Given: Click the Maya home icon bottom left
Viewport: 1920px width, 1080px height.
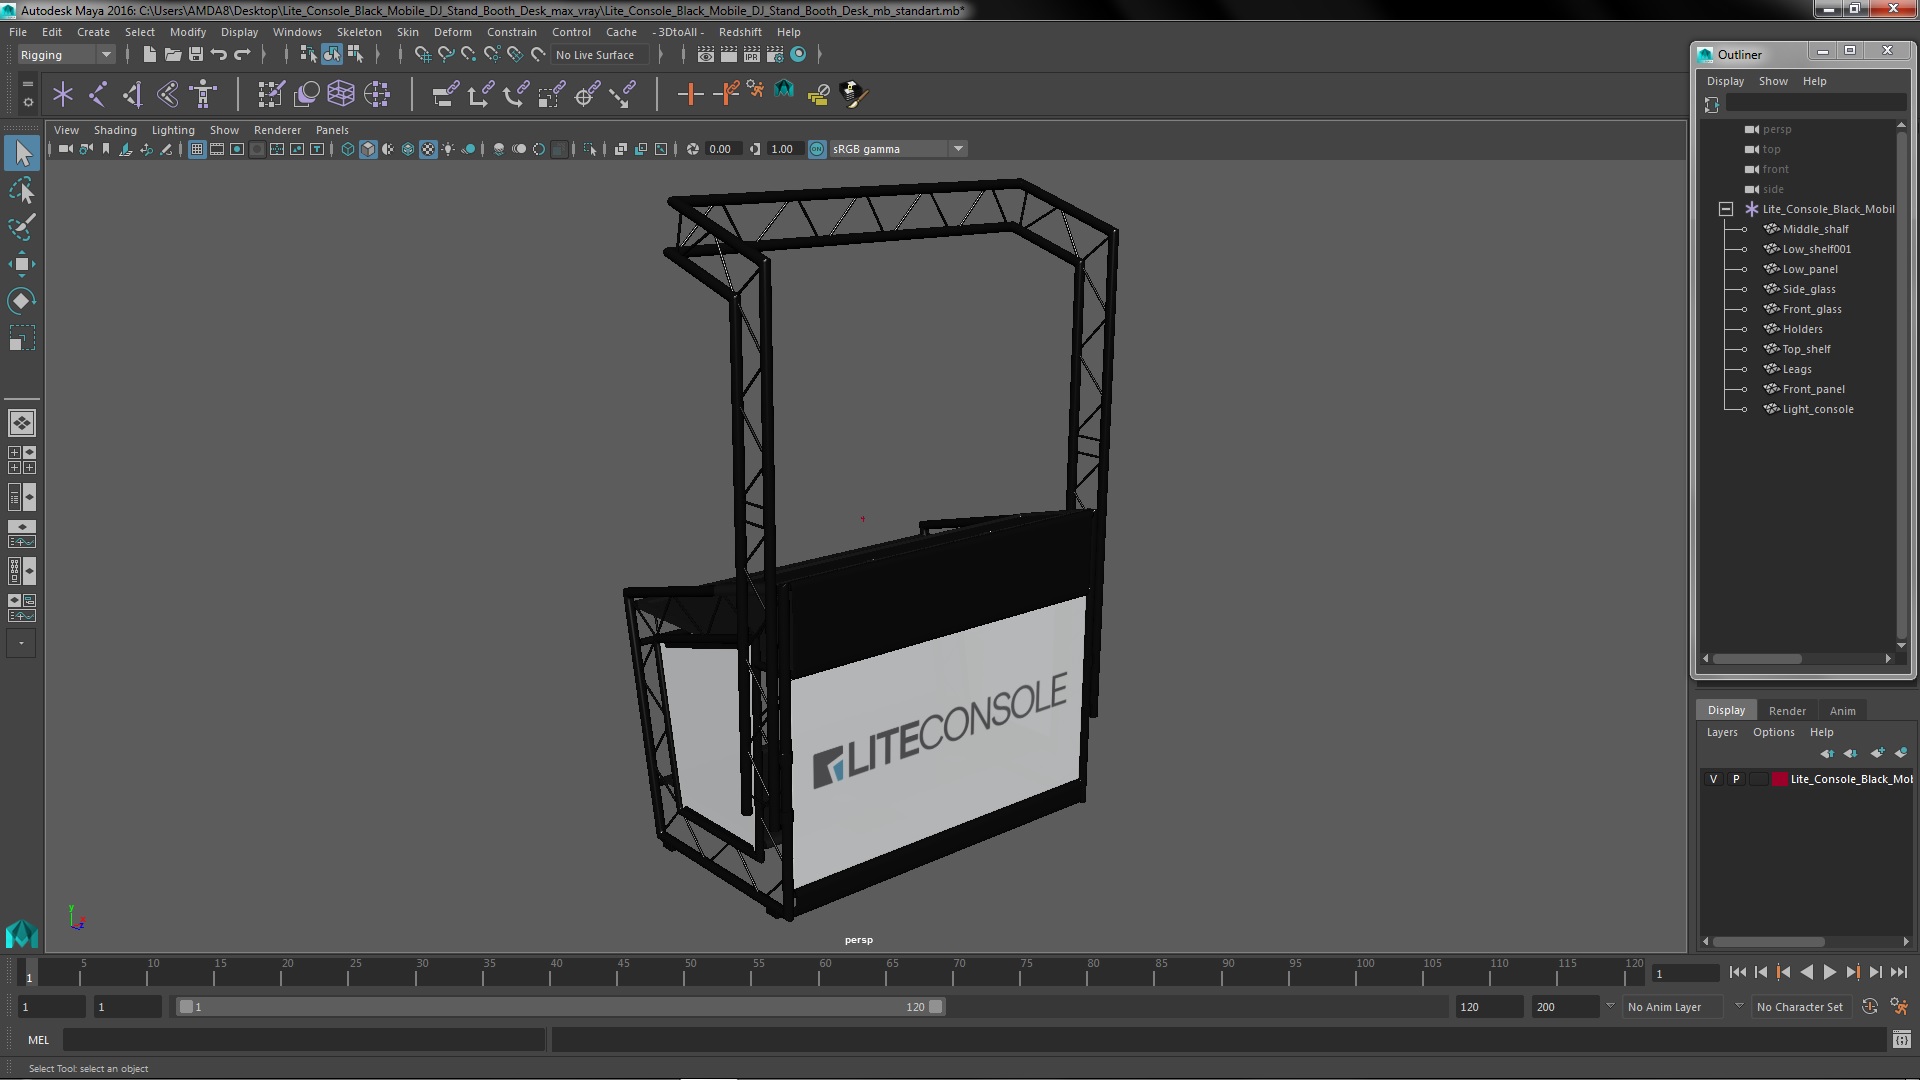Looking at the screenshot, I should [x=21, y=934].
